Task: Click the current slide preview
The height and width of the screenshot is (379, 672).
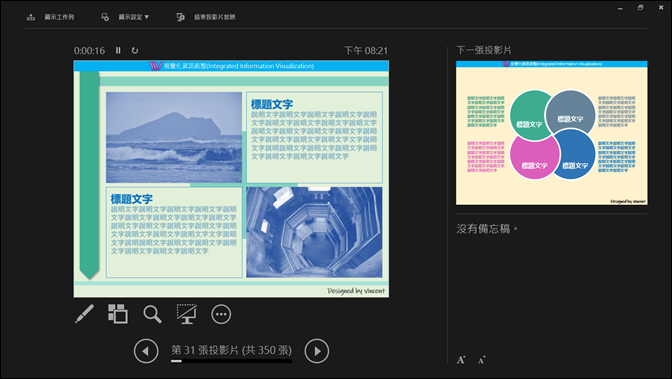Action: 231,179
